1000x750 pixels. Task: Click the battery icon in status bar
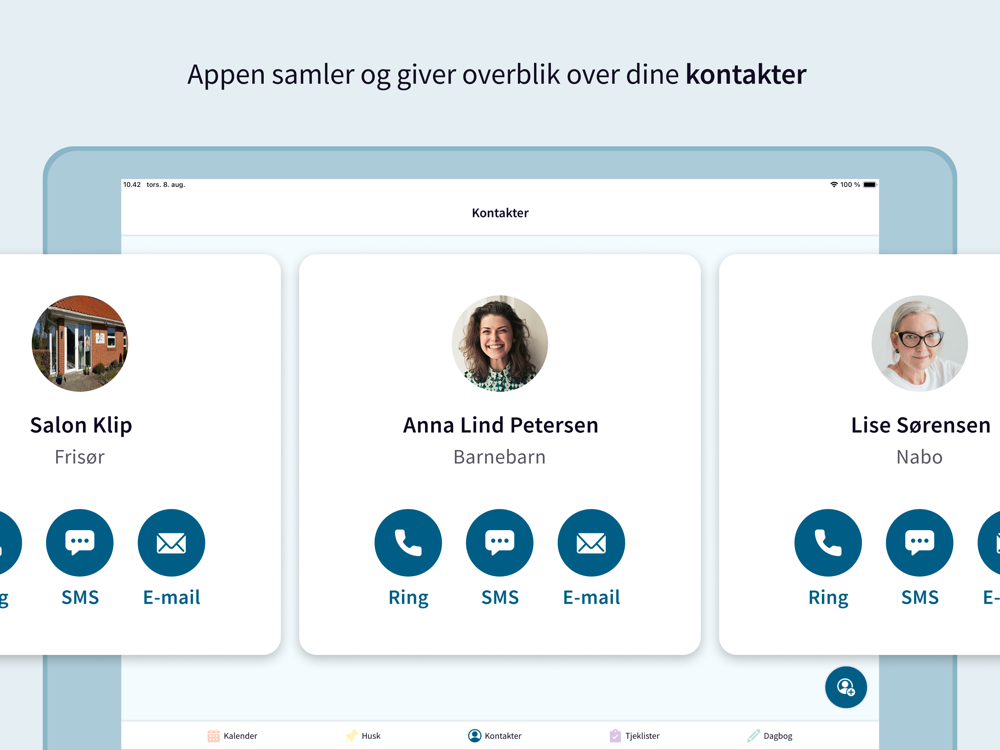pos(870,185)
